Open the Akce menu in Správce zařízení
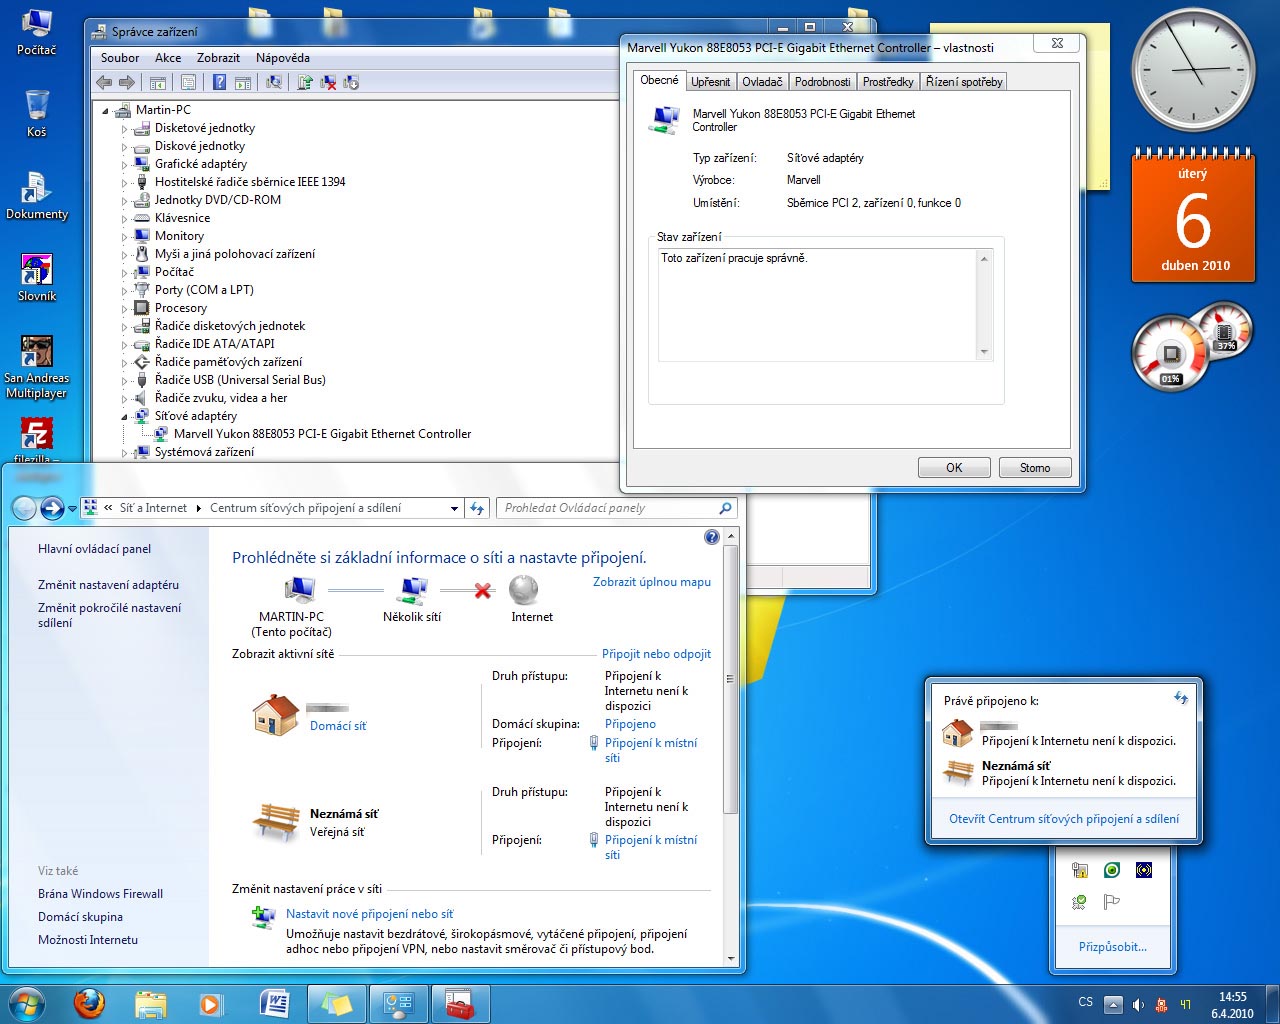This screenshot has width=1280, height=1024. pyautogui.click(x=168, y=58)
